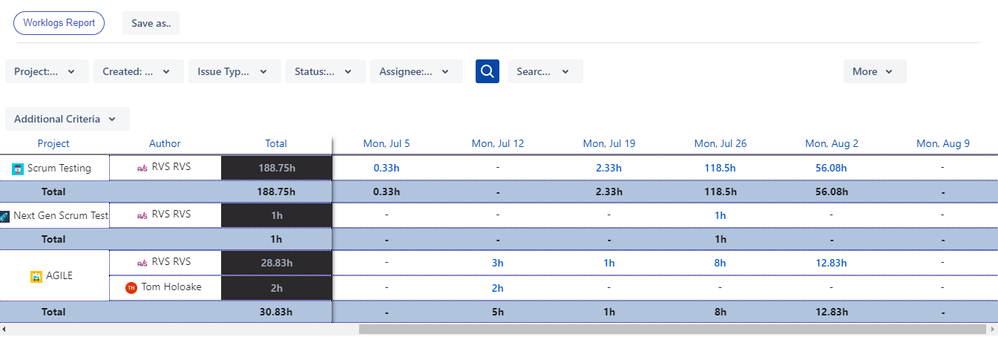Open the Project filter dropdown

coord(47,71)
